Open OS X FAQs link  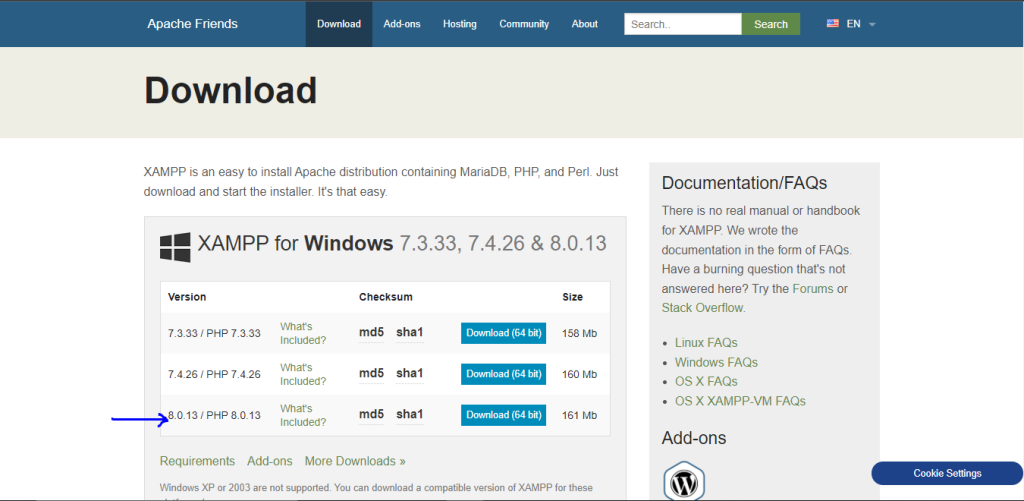point(706,381)
